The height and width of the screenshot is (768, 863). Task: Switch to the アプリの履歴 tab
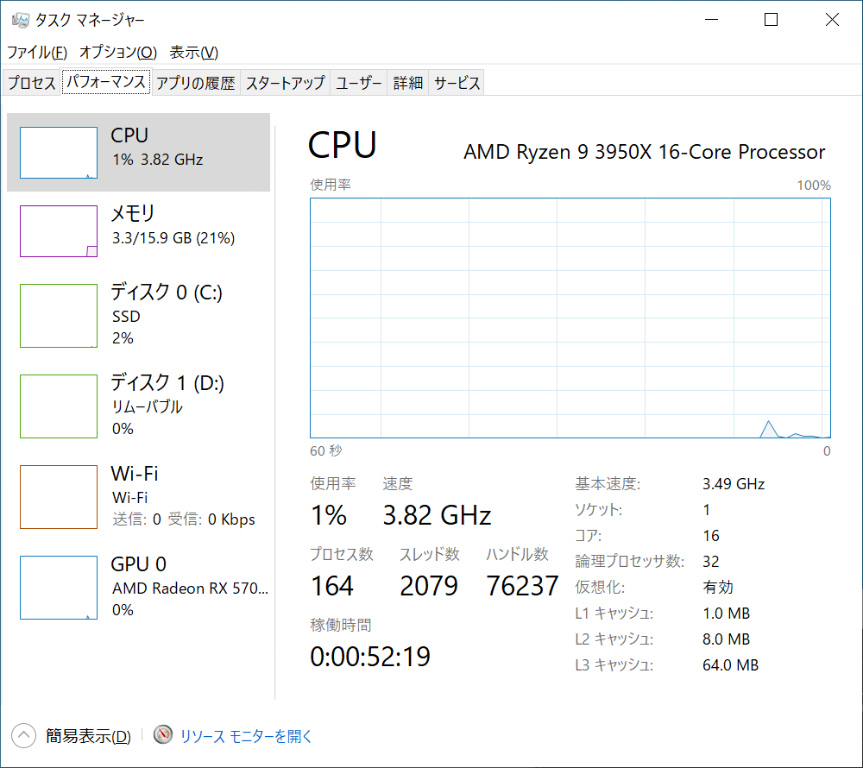(195, 84)
